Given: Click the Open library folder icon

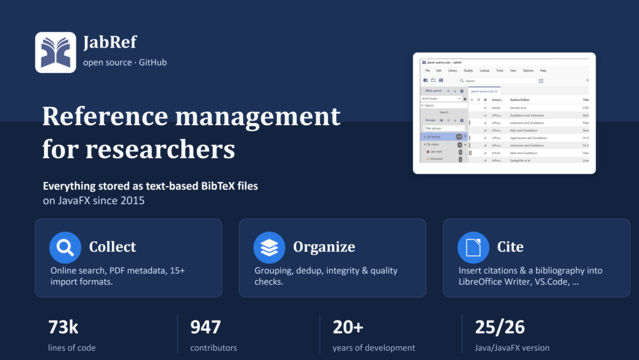Looking at the screenshot, I should tap(433, 80).
